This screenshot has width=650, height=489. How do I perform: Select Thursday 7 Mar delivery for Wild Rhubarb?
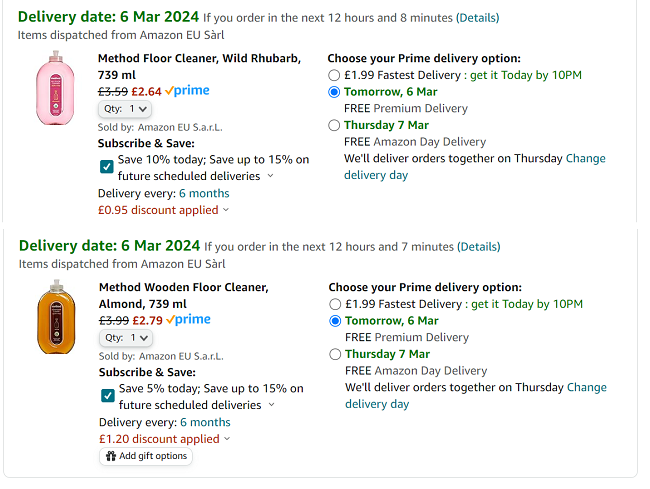tap(334, 125)
